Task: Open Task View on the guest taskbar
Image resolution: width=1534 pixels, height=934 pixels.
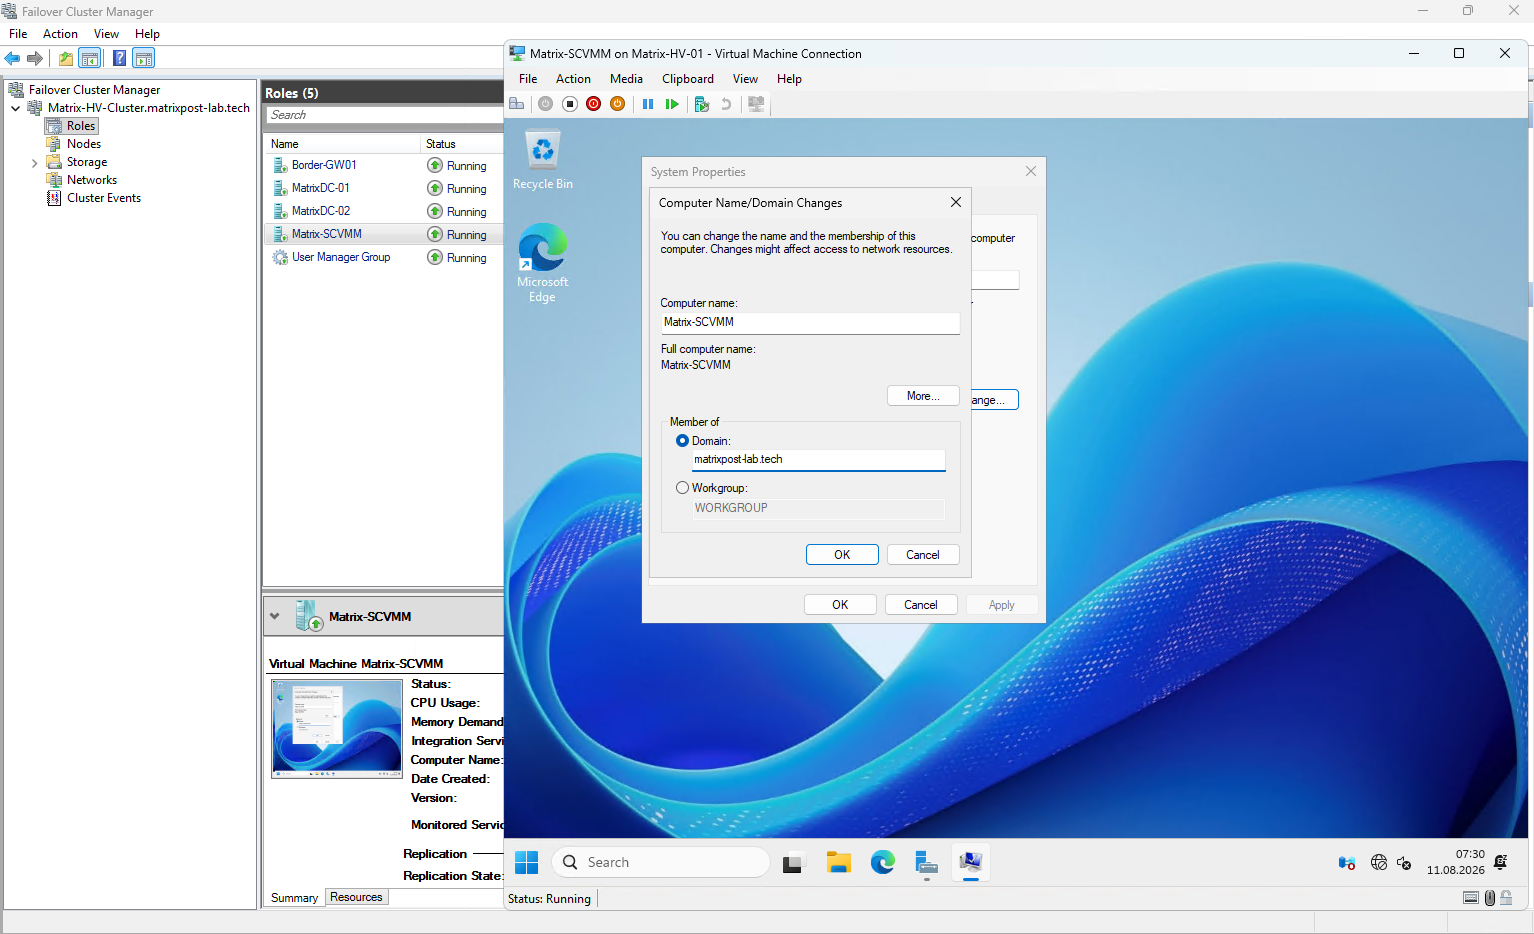Action: coord(794,862)
